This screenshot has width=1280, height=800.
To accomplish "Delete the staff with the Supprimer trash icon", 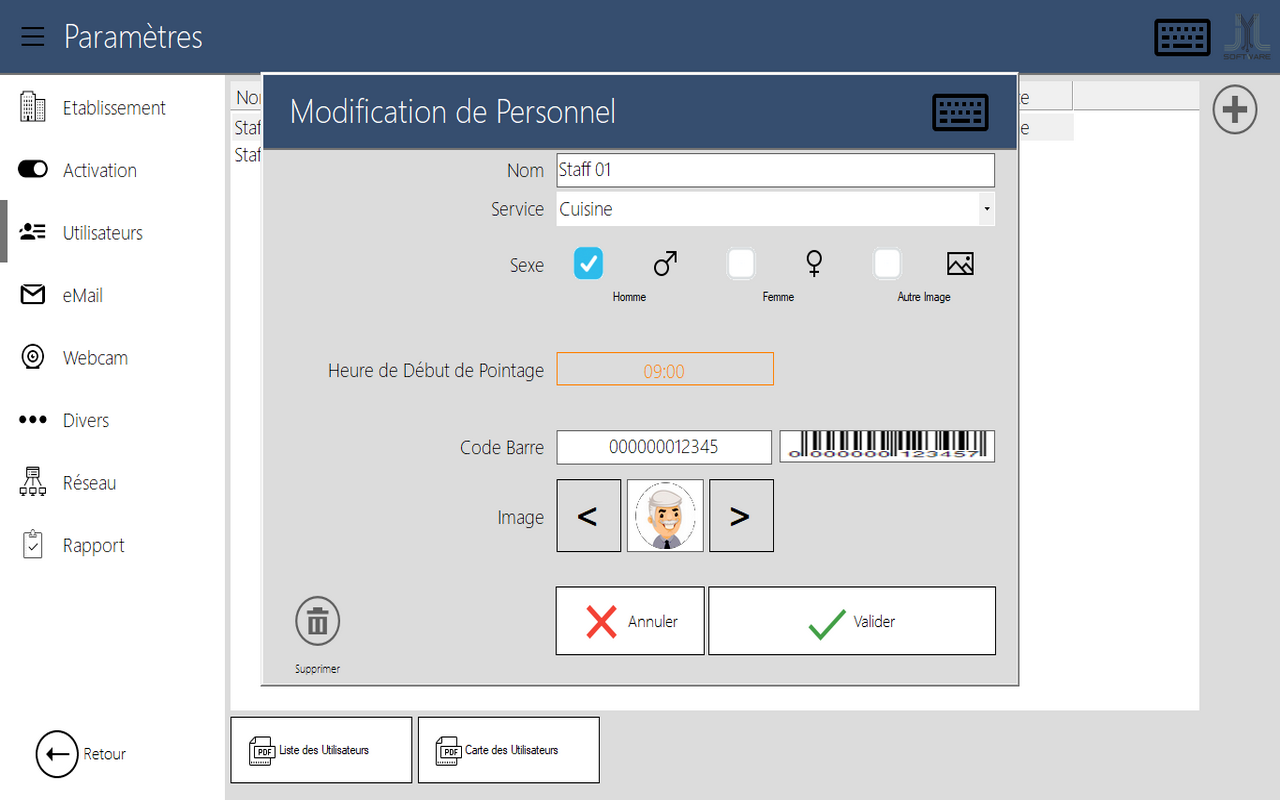I will point(318,621).
